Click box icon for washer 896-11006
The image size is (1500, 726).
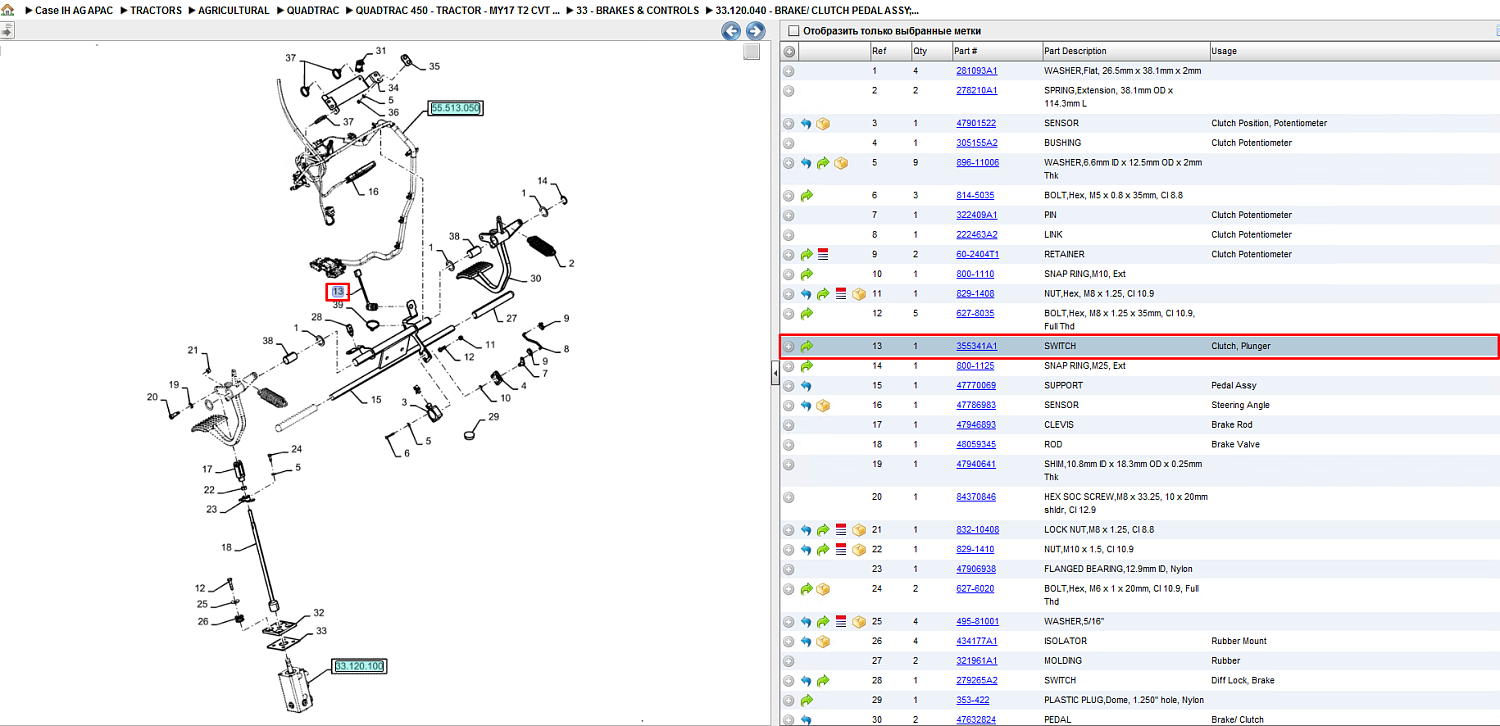coord(841,163)
